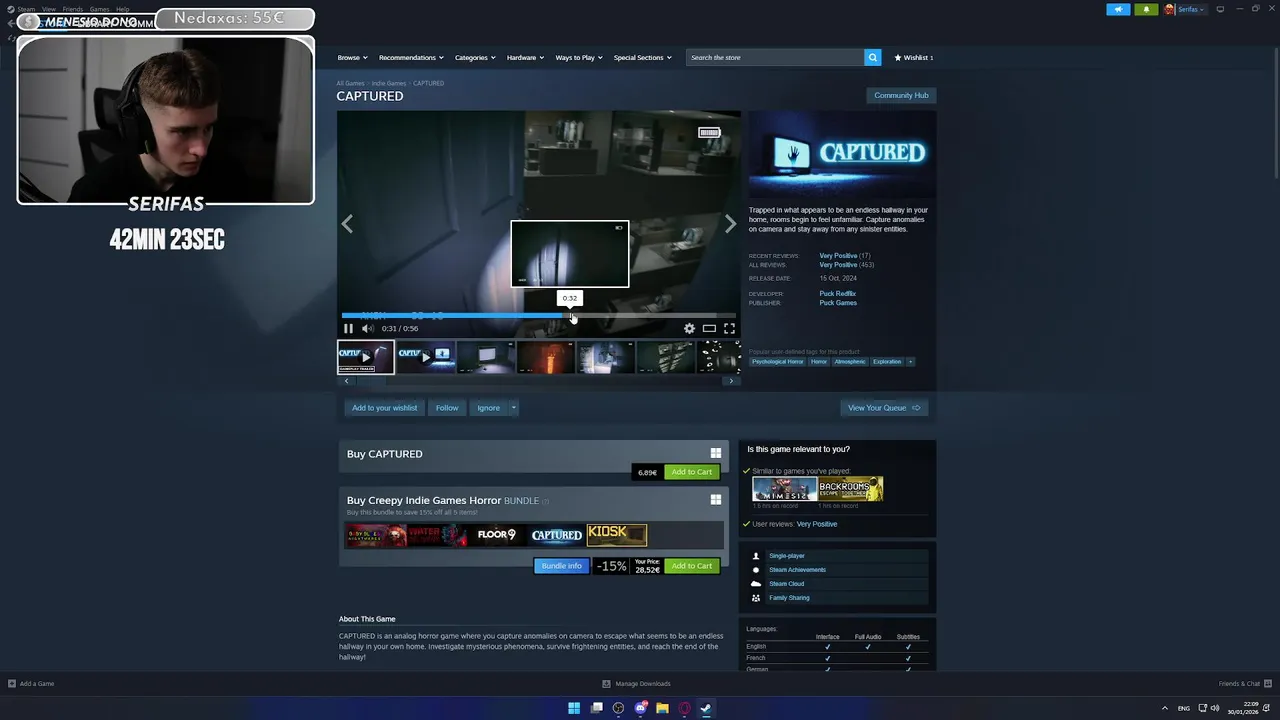
Task: Click the Windows Start button
Action: tap(574, 708)
